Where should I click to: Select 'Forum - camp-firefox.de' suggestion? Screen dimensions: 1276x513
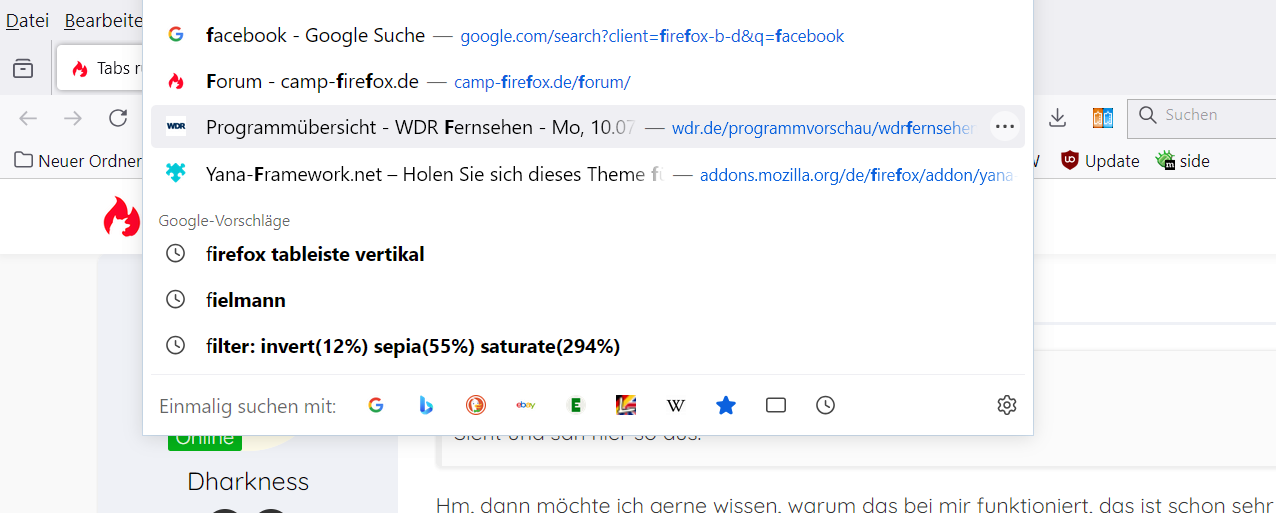(x=588, y=81)
